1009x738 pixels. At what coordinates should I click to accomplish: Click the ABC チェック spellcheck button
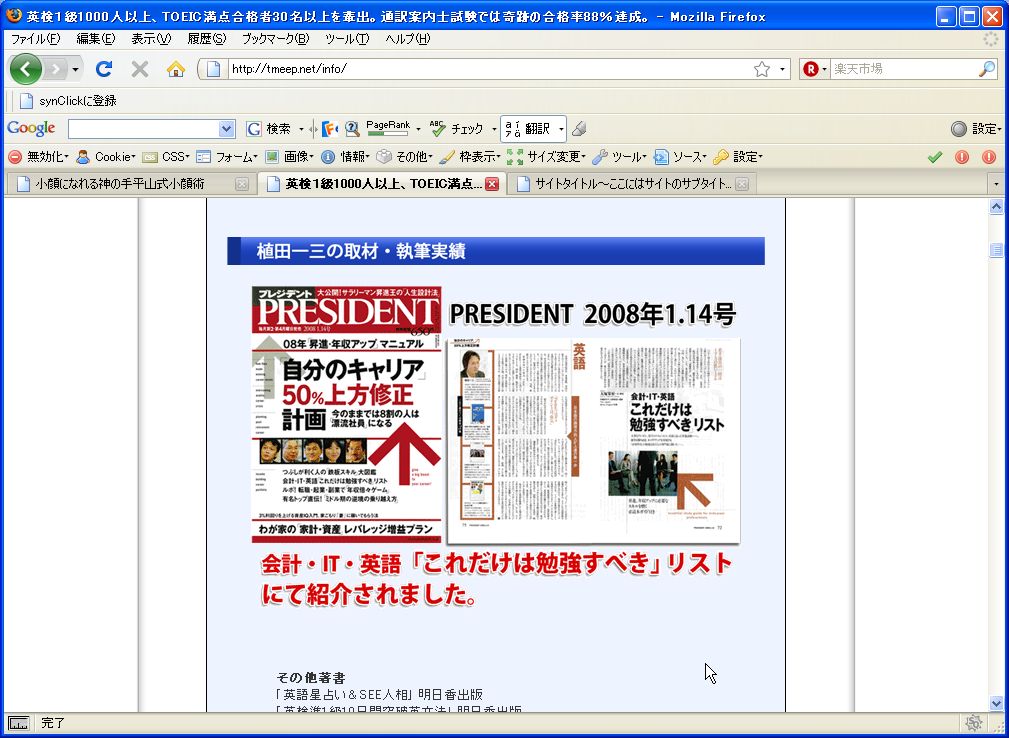tap(456, 129)
